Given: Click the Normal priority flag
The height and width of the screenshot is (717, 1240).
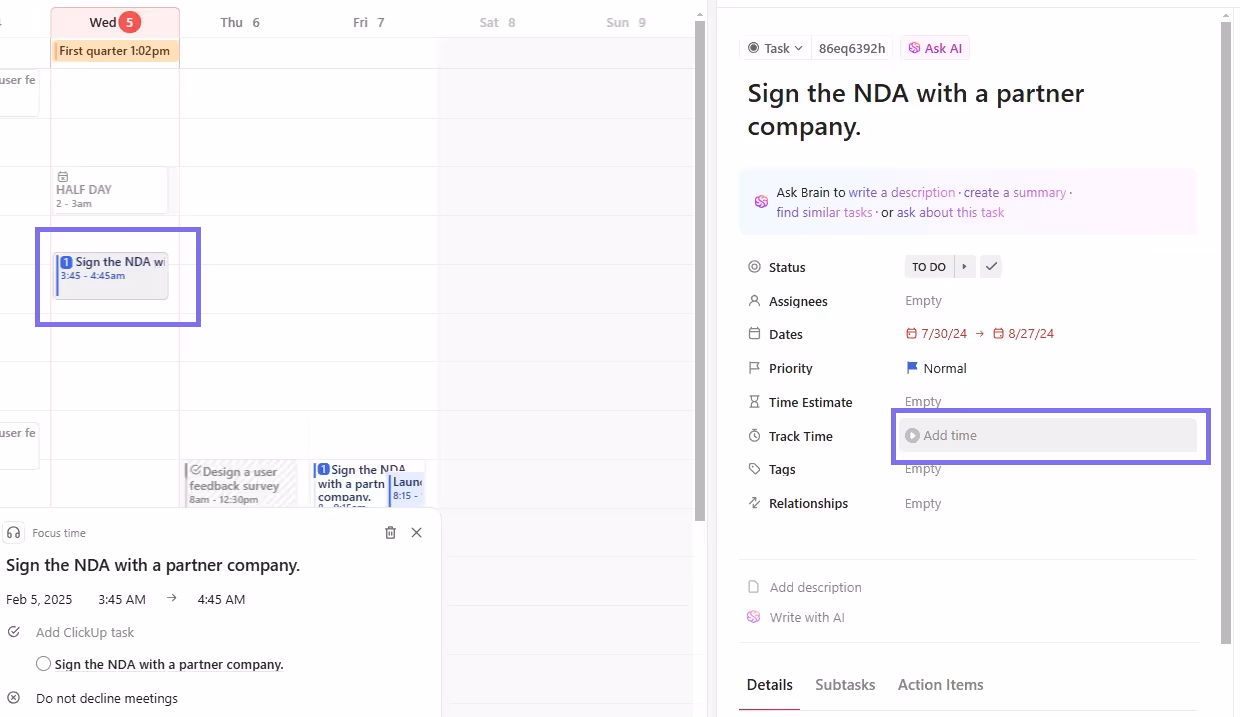Looking at the screenshot, I should [x=912, y=368].
